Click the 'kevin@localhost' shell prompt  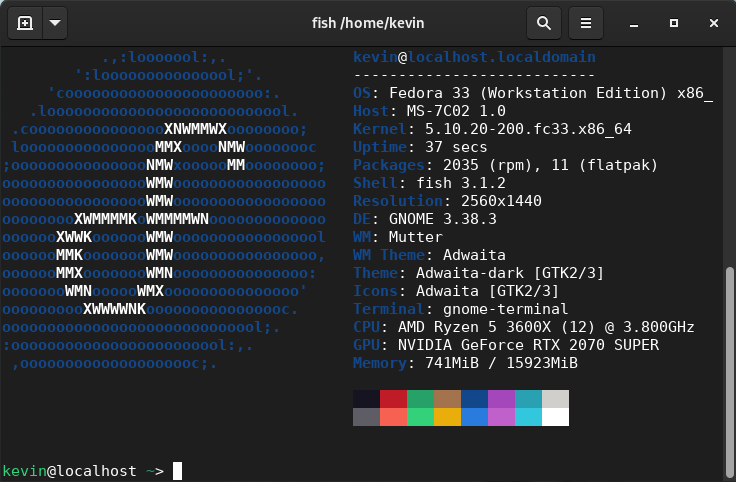tap(69, 471)
